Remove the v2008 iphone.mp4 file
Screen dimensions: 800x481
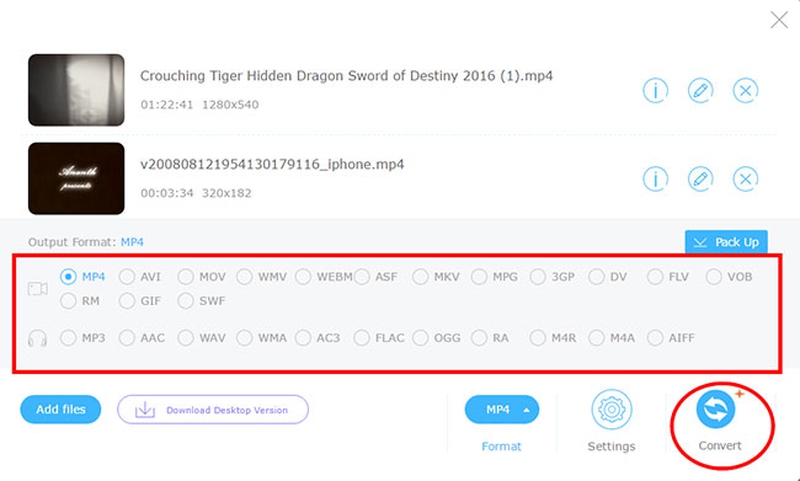click(x=745, y=179)
